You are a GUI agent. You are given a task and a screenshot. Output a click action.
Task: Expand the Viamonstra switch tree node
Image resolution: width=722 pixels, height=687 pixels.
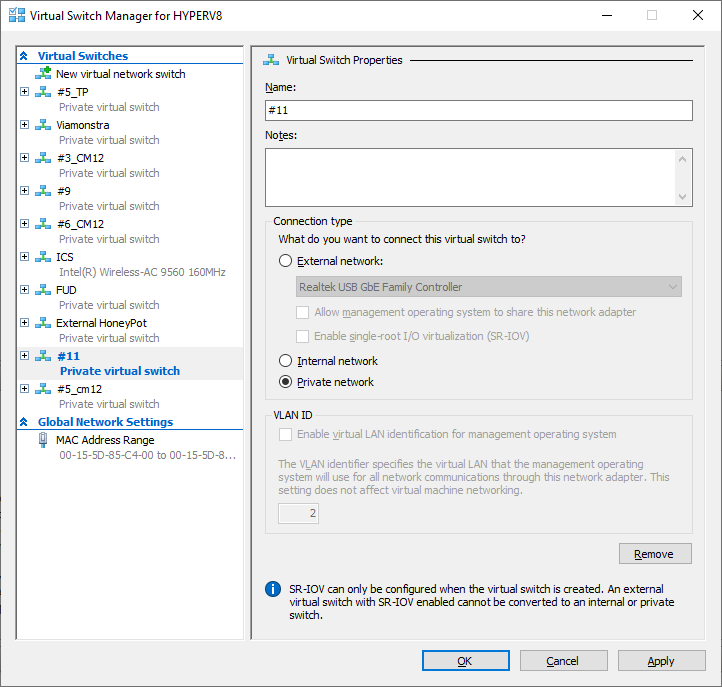coord(25,125)
